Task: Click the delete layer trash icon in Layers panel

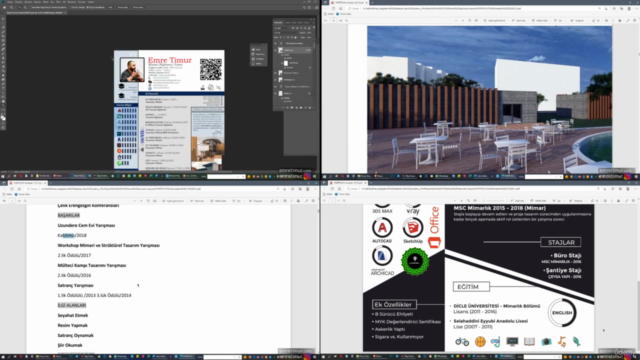Action: pyautogui.click(x=310, y=108)
